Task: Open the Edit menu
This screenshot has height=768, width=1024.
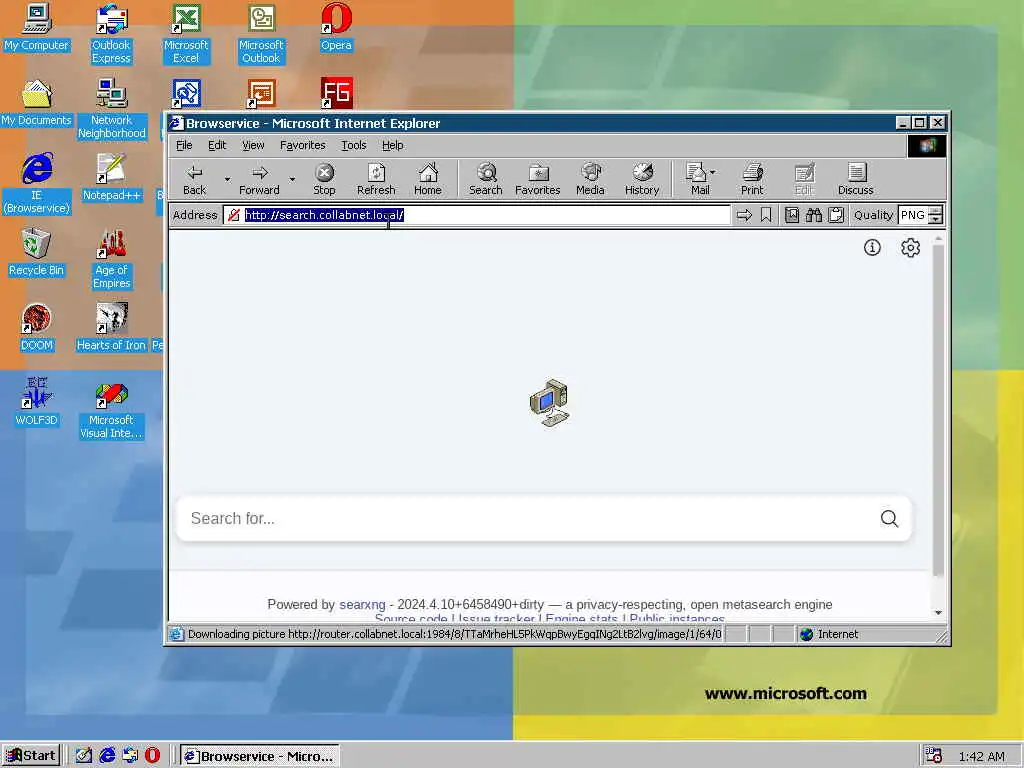Action: [x=217, y=145]
